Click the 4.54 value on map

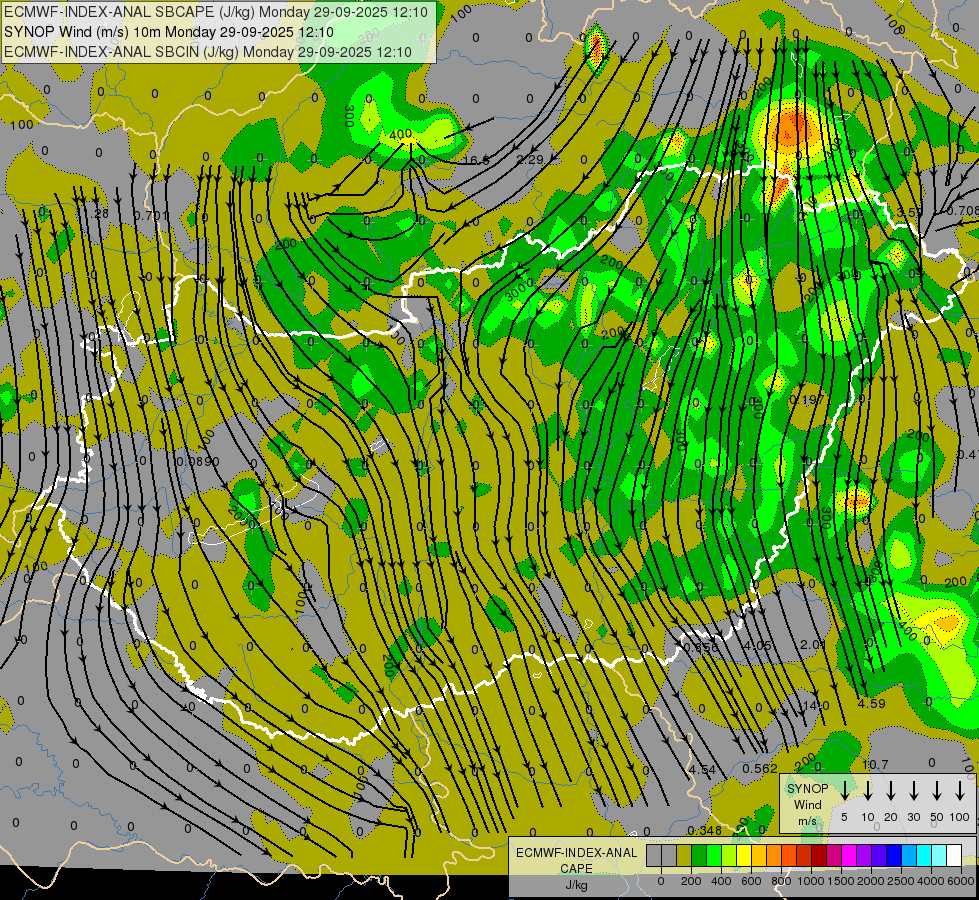click(702, 769)
